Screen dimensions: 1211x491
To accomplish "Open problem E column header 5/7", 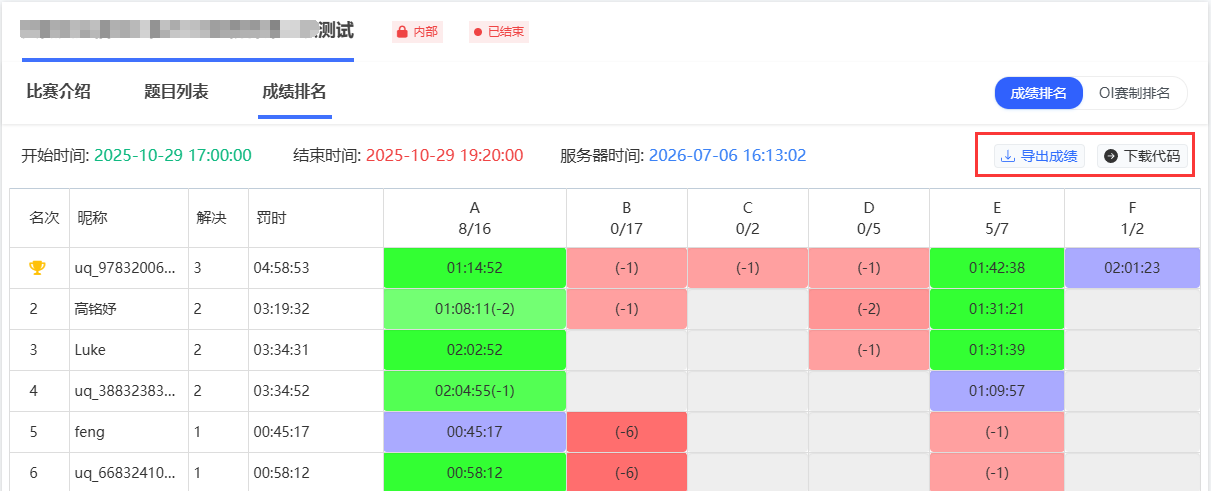I will pos(997,218).
